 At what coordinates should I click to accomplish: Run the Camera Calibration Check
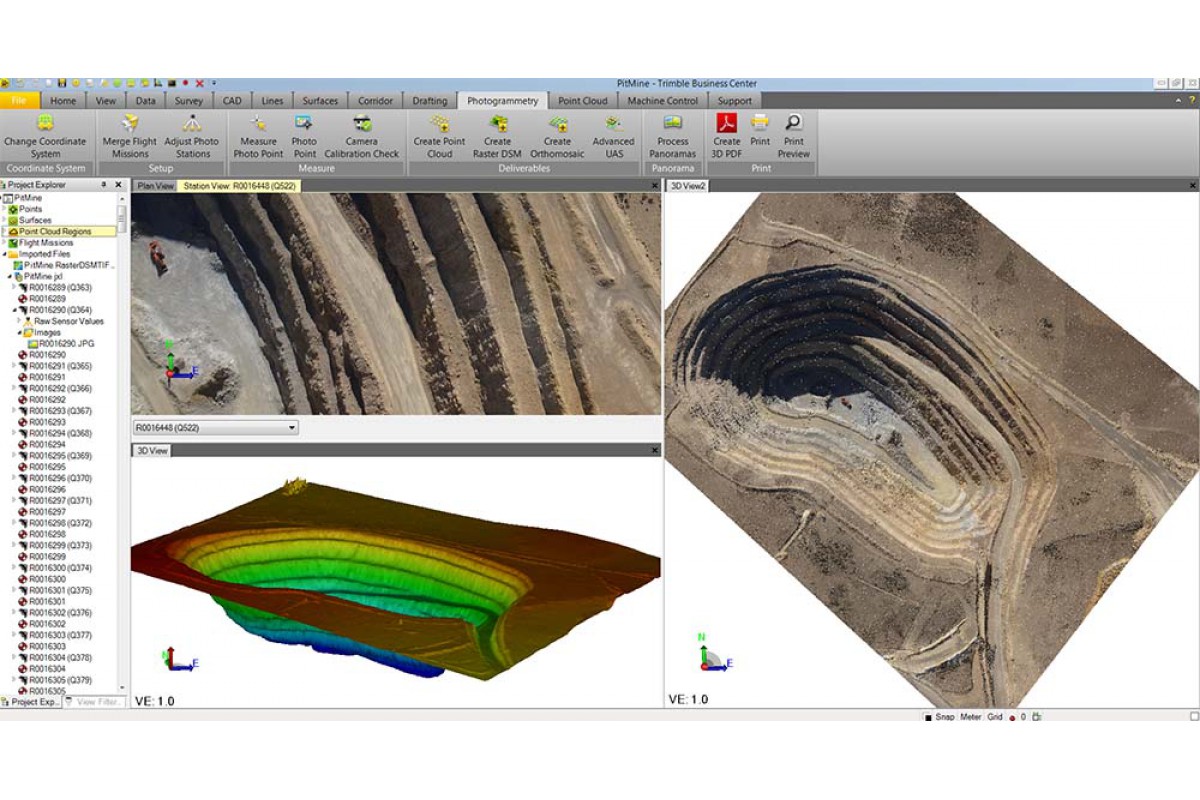click(x=362, y=124)
